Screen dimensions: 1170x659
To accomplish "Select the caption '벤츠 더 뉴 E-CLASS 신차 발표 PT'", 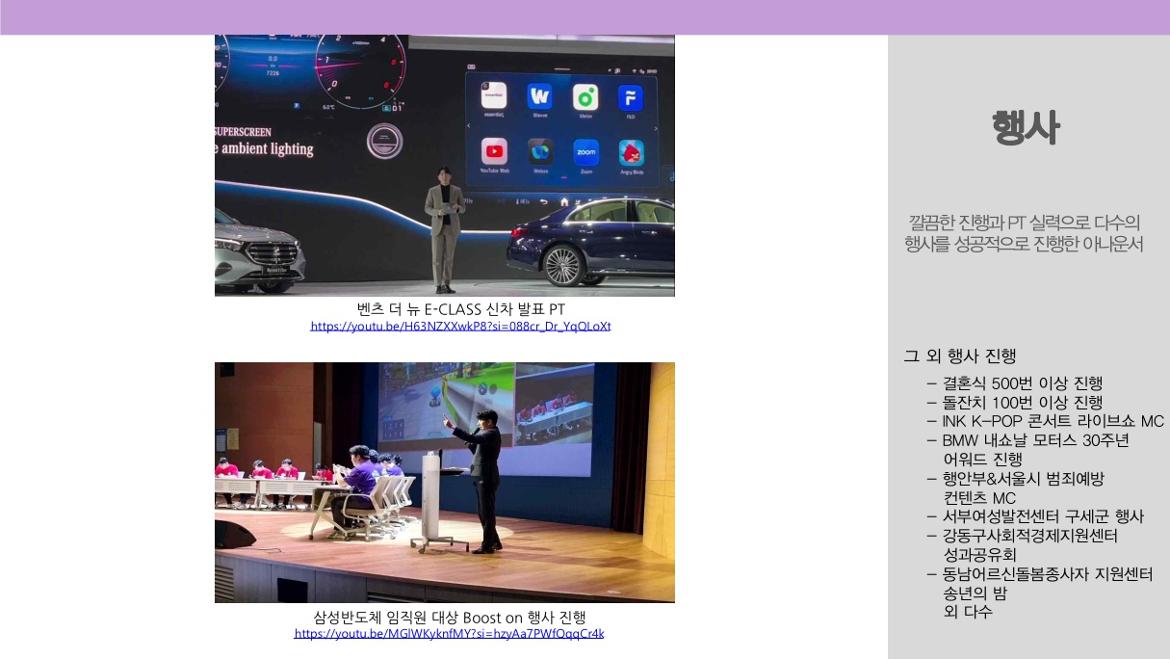I will click(460, 309).
